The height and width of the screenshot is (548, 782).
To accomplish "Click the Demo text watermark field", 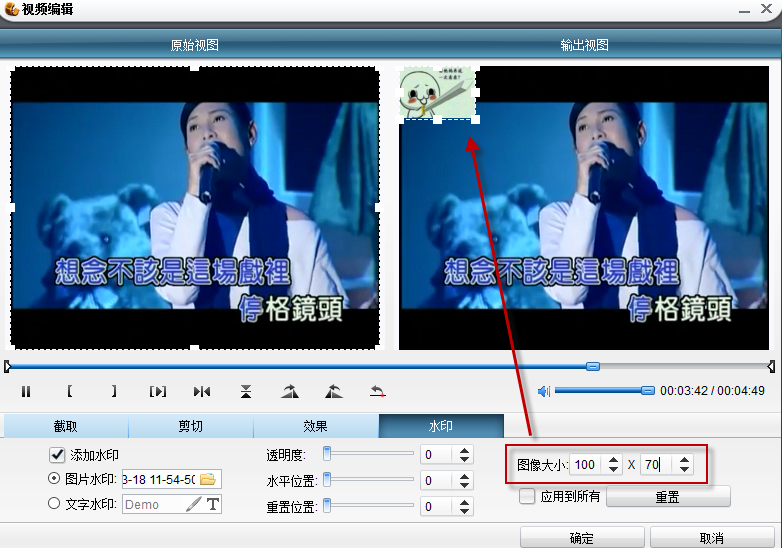I will tap(154, 504).
